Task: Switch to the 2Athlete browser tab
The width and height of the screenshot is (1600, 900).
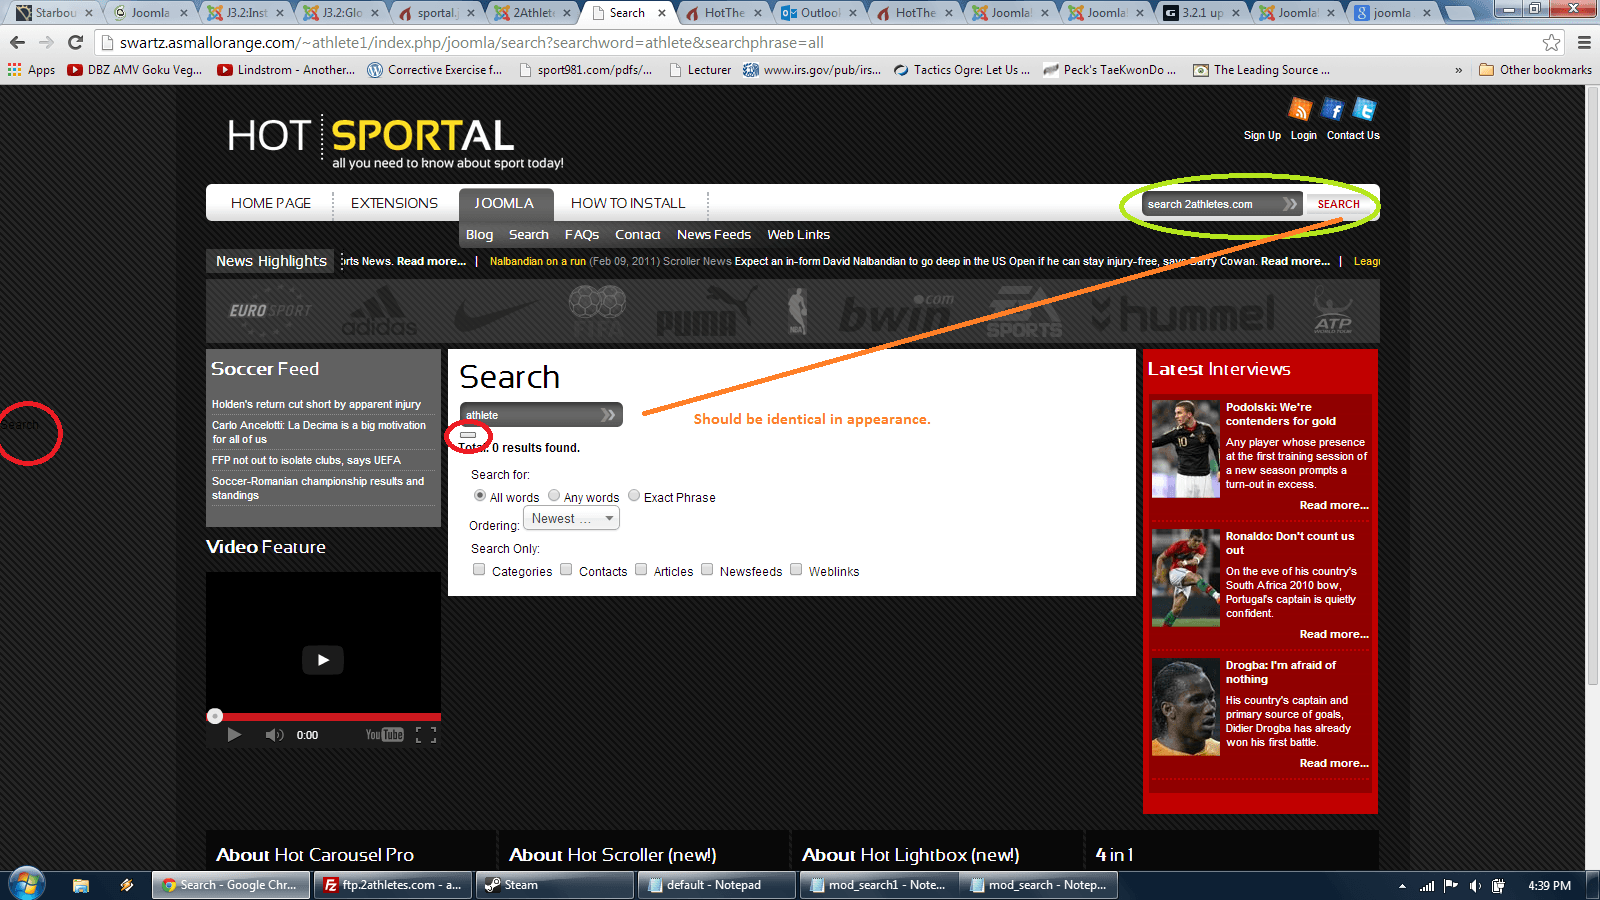Action: [534, 13]
